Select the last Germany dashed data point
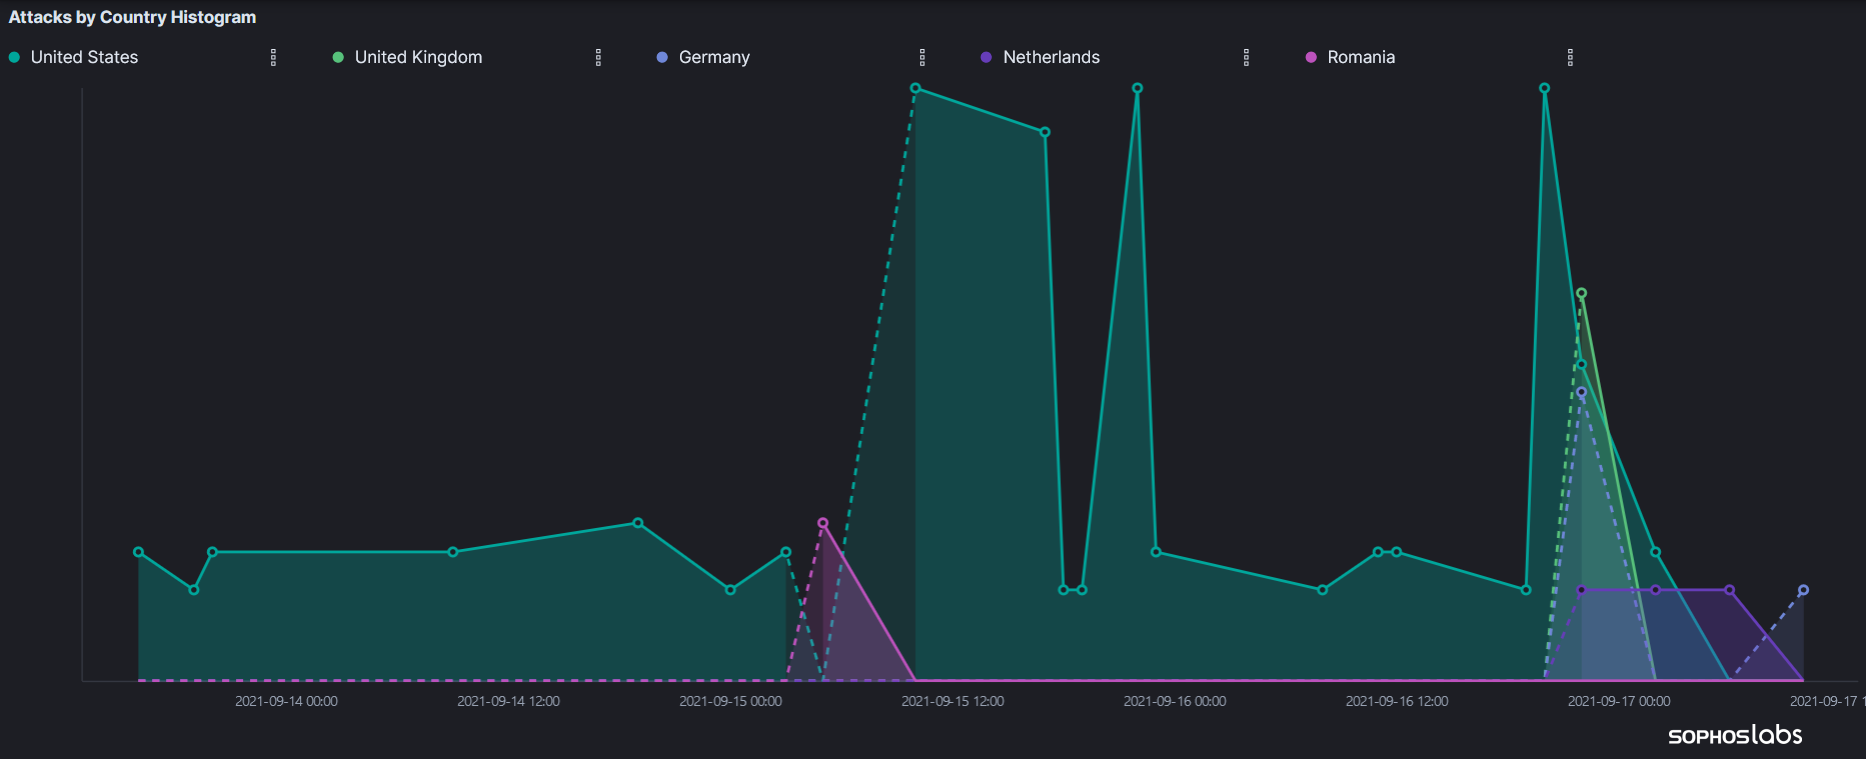 point(1803,590)
